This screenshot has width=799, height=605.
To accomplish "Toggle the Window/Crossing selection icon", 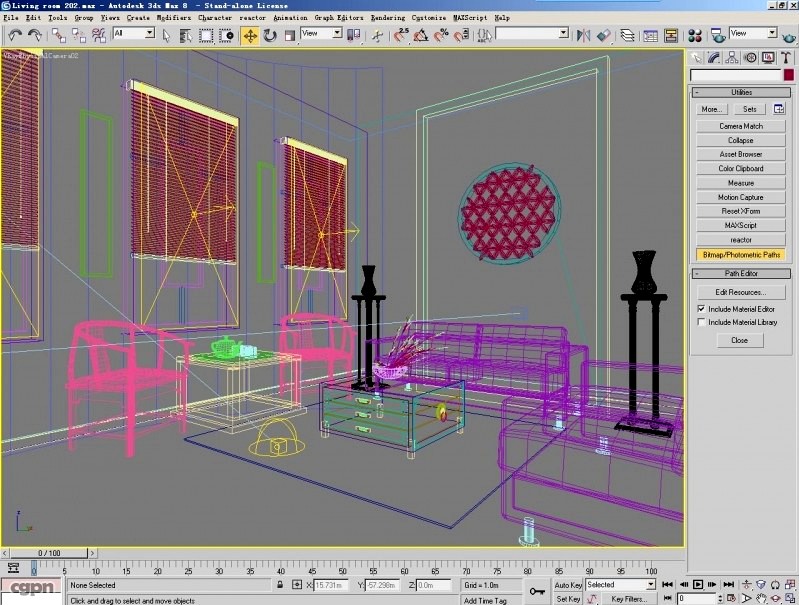I will (226, 35).
